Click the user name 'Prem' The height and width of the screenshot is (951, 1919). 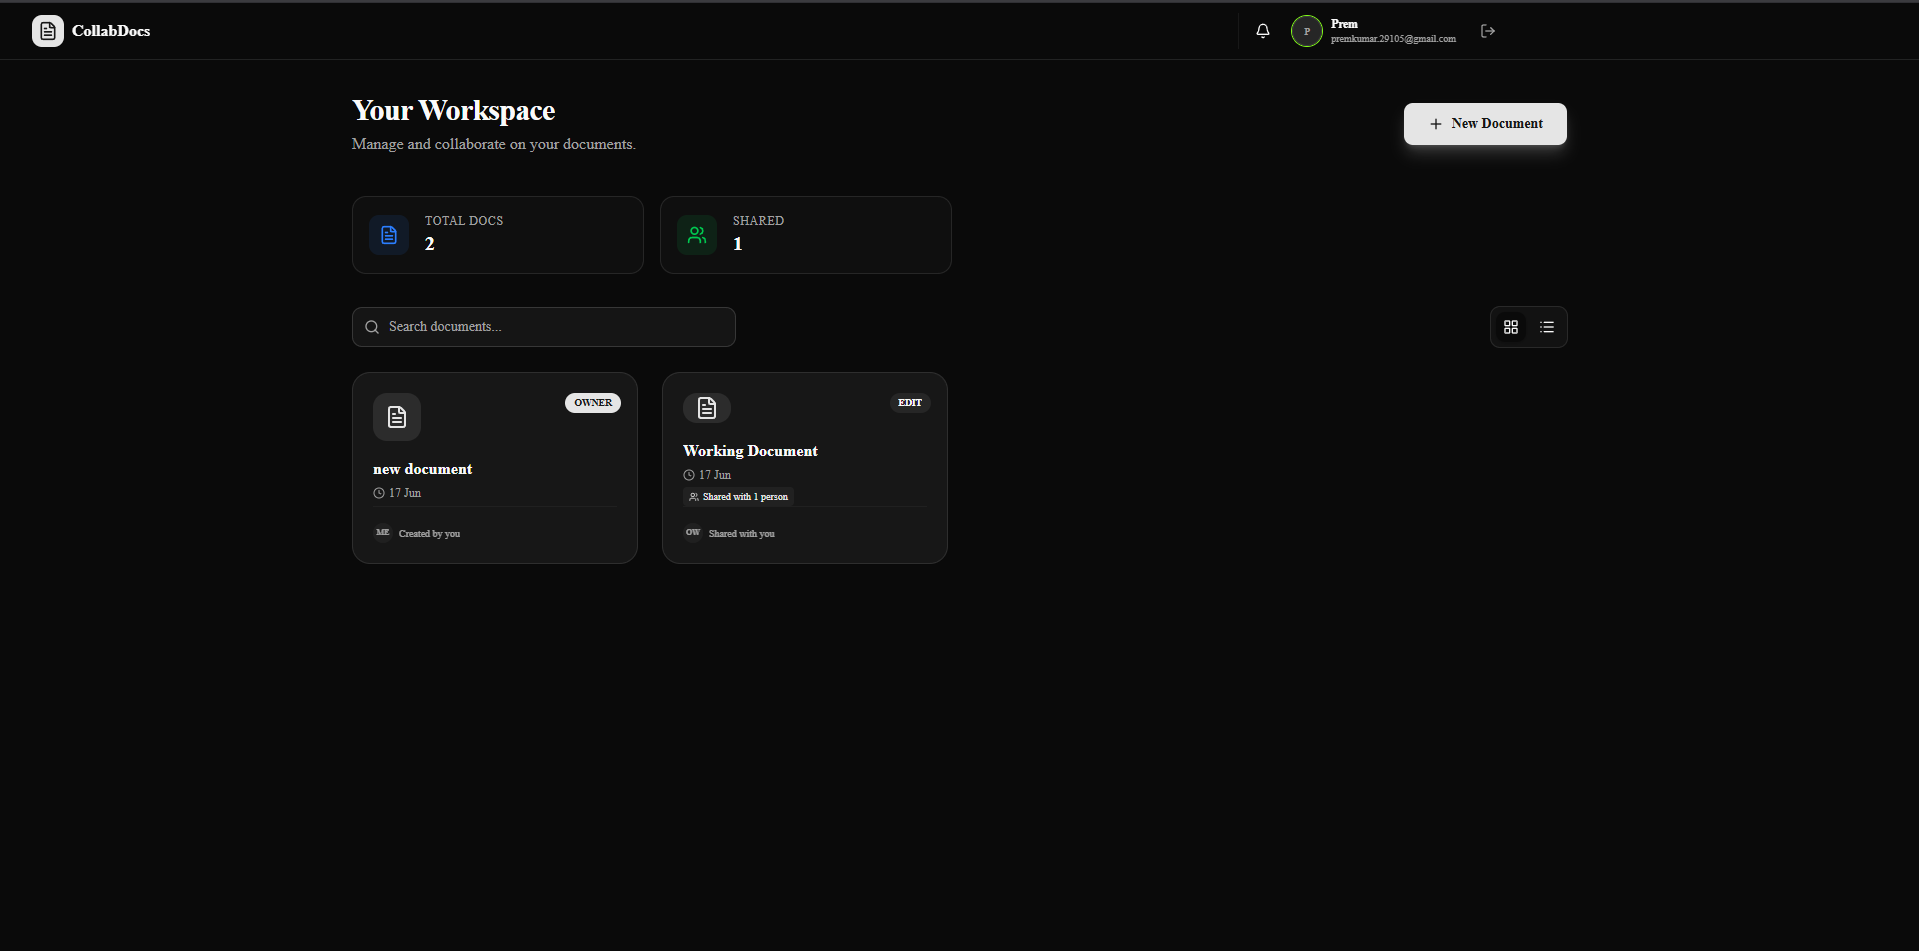pos(1344,24)
